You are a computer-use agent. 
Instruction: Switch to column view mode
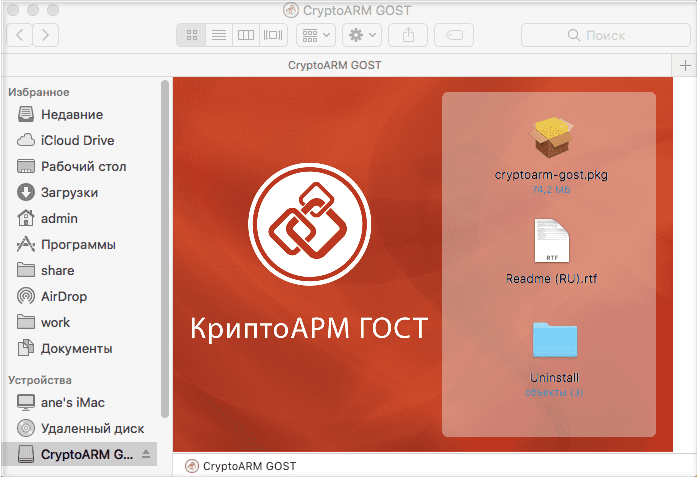click(246, 35)
